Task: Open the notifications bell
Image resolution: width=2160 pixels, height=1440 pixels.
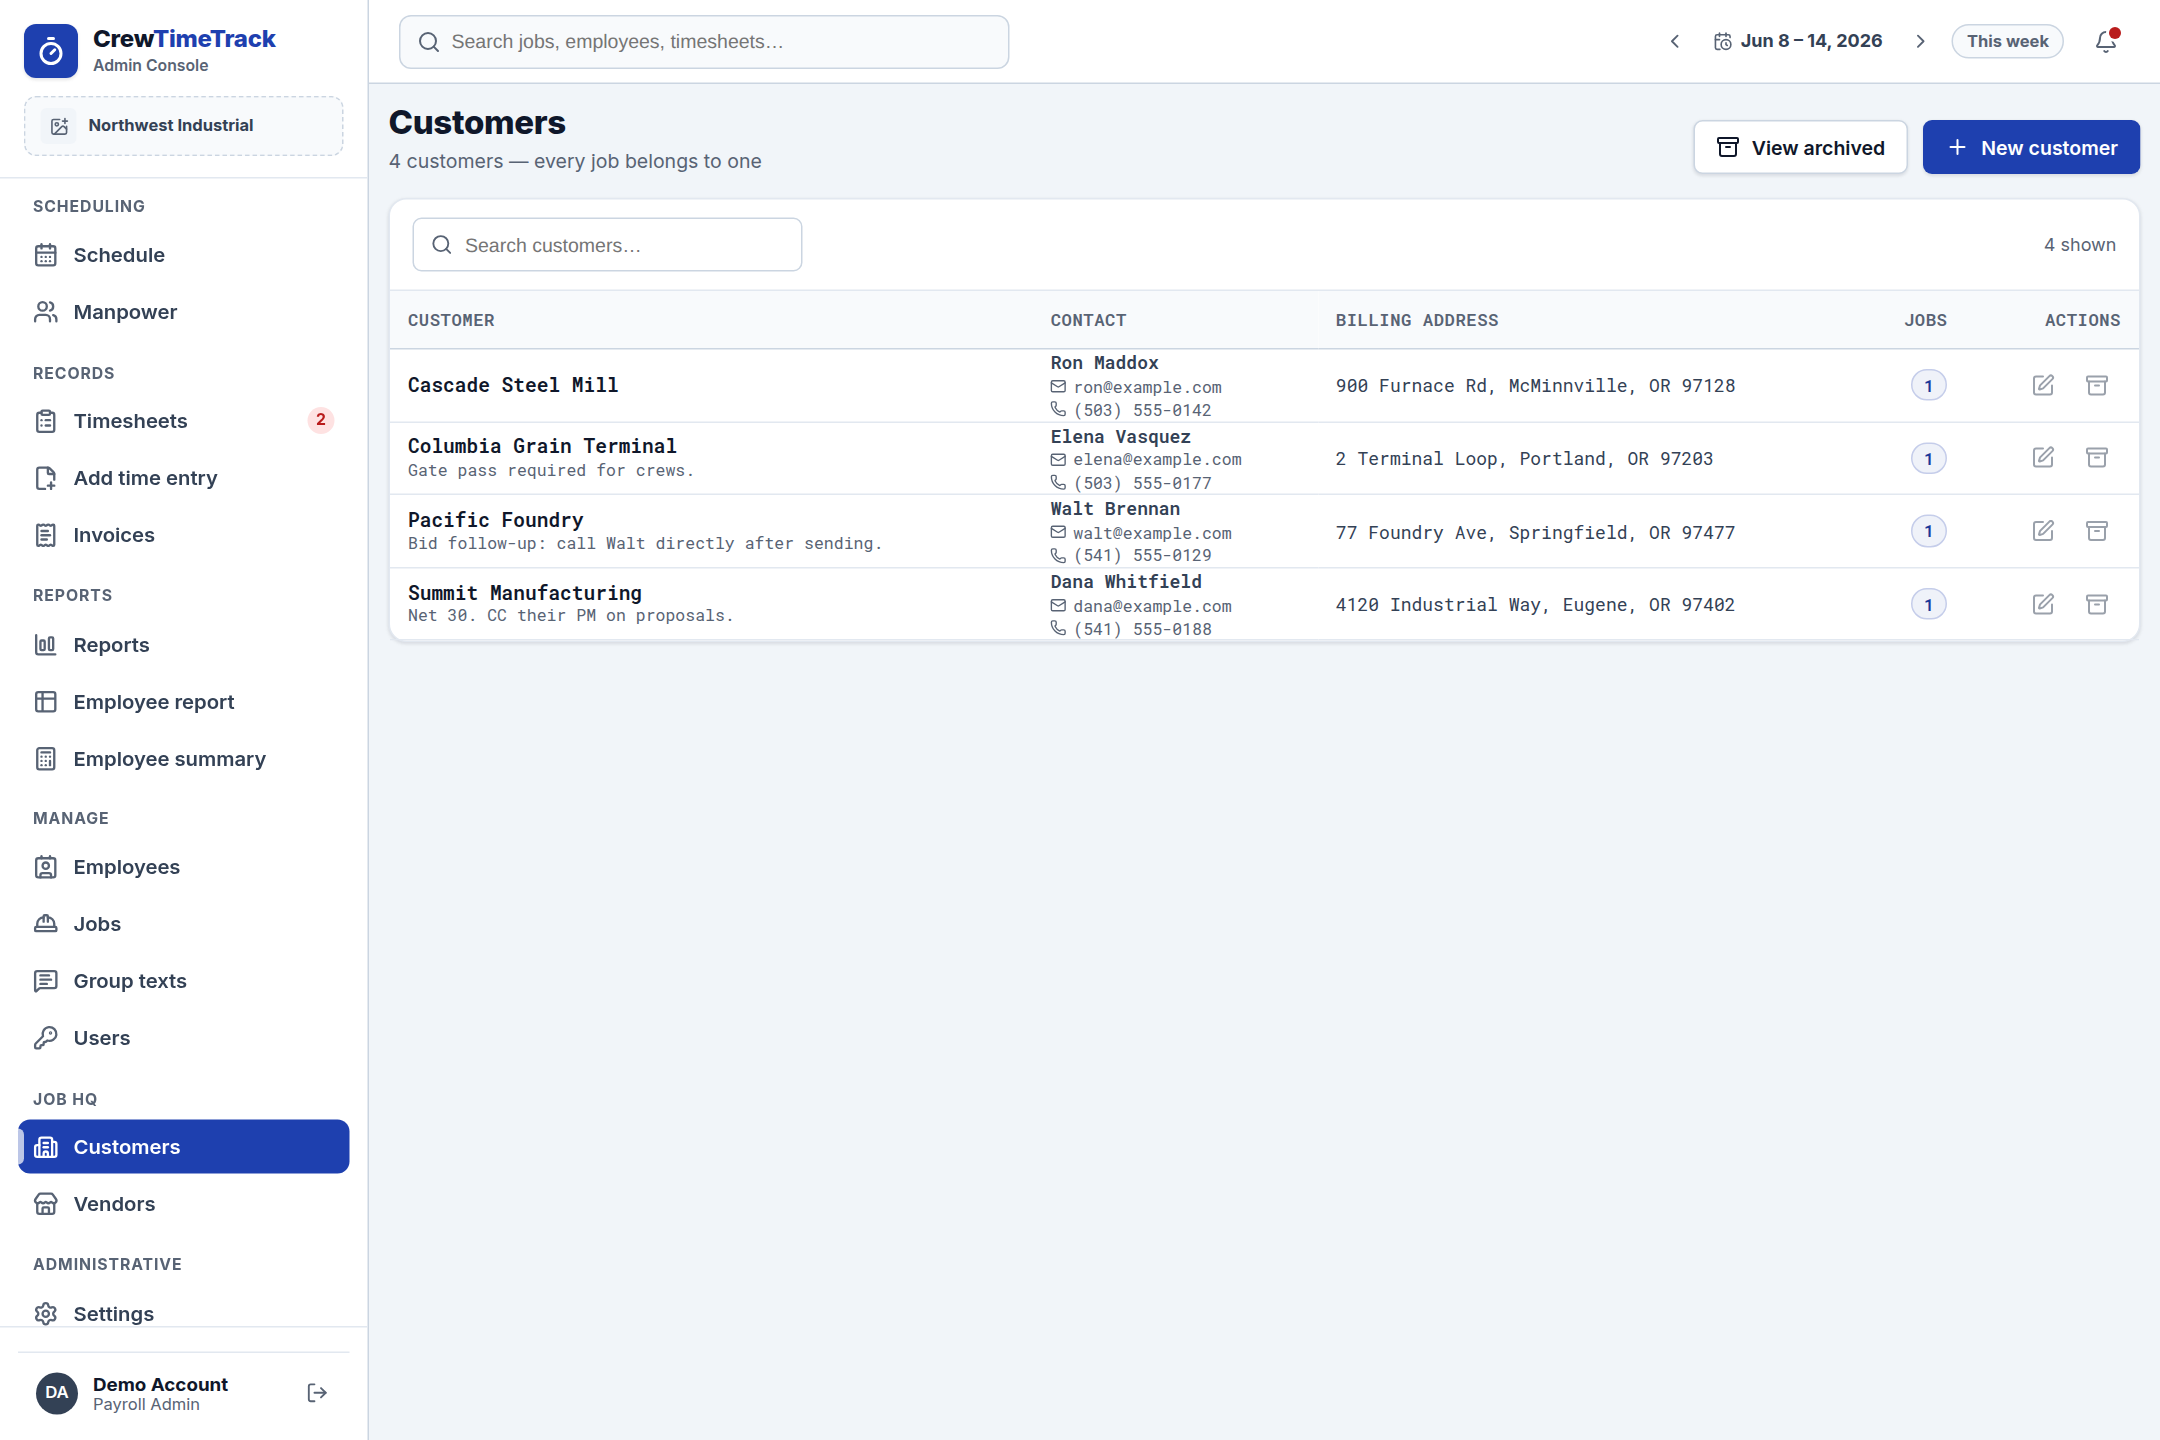Action: tap(2106, 41)
